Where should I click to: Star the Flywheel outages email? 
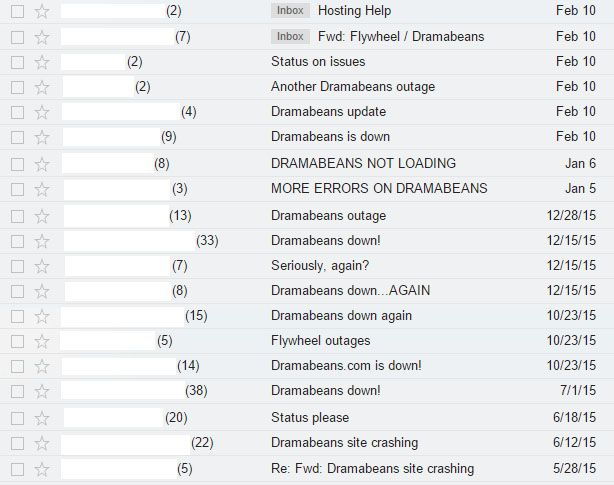click(42, 342)
